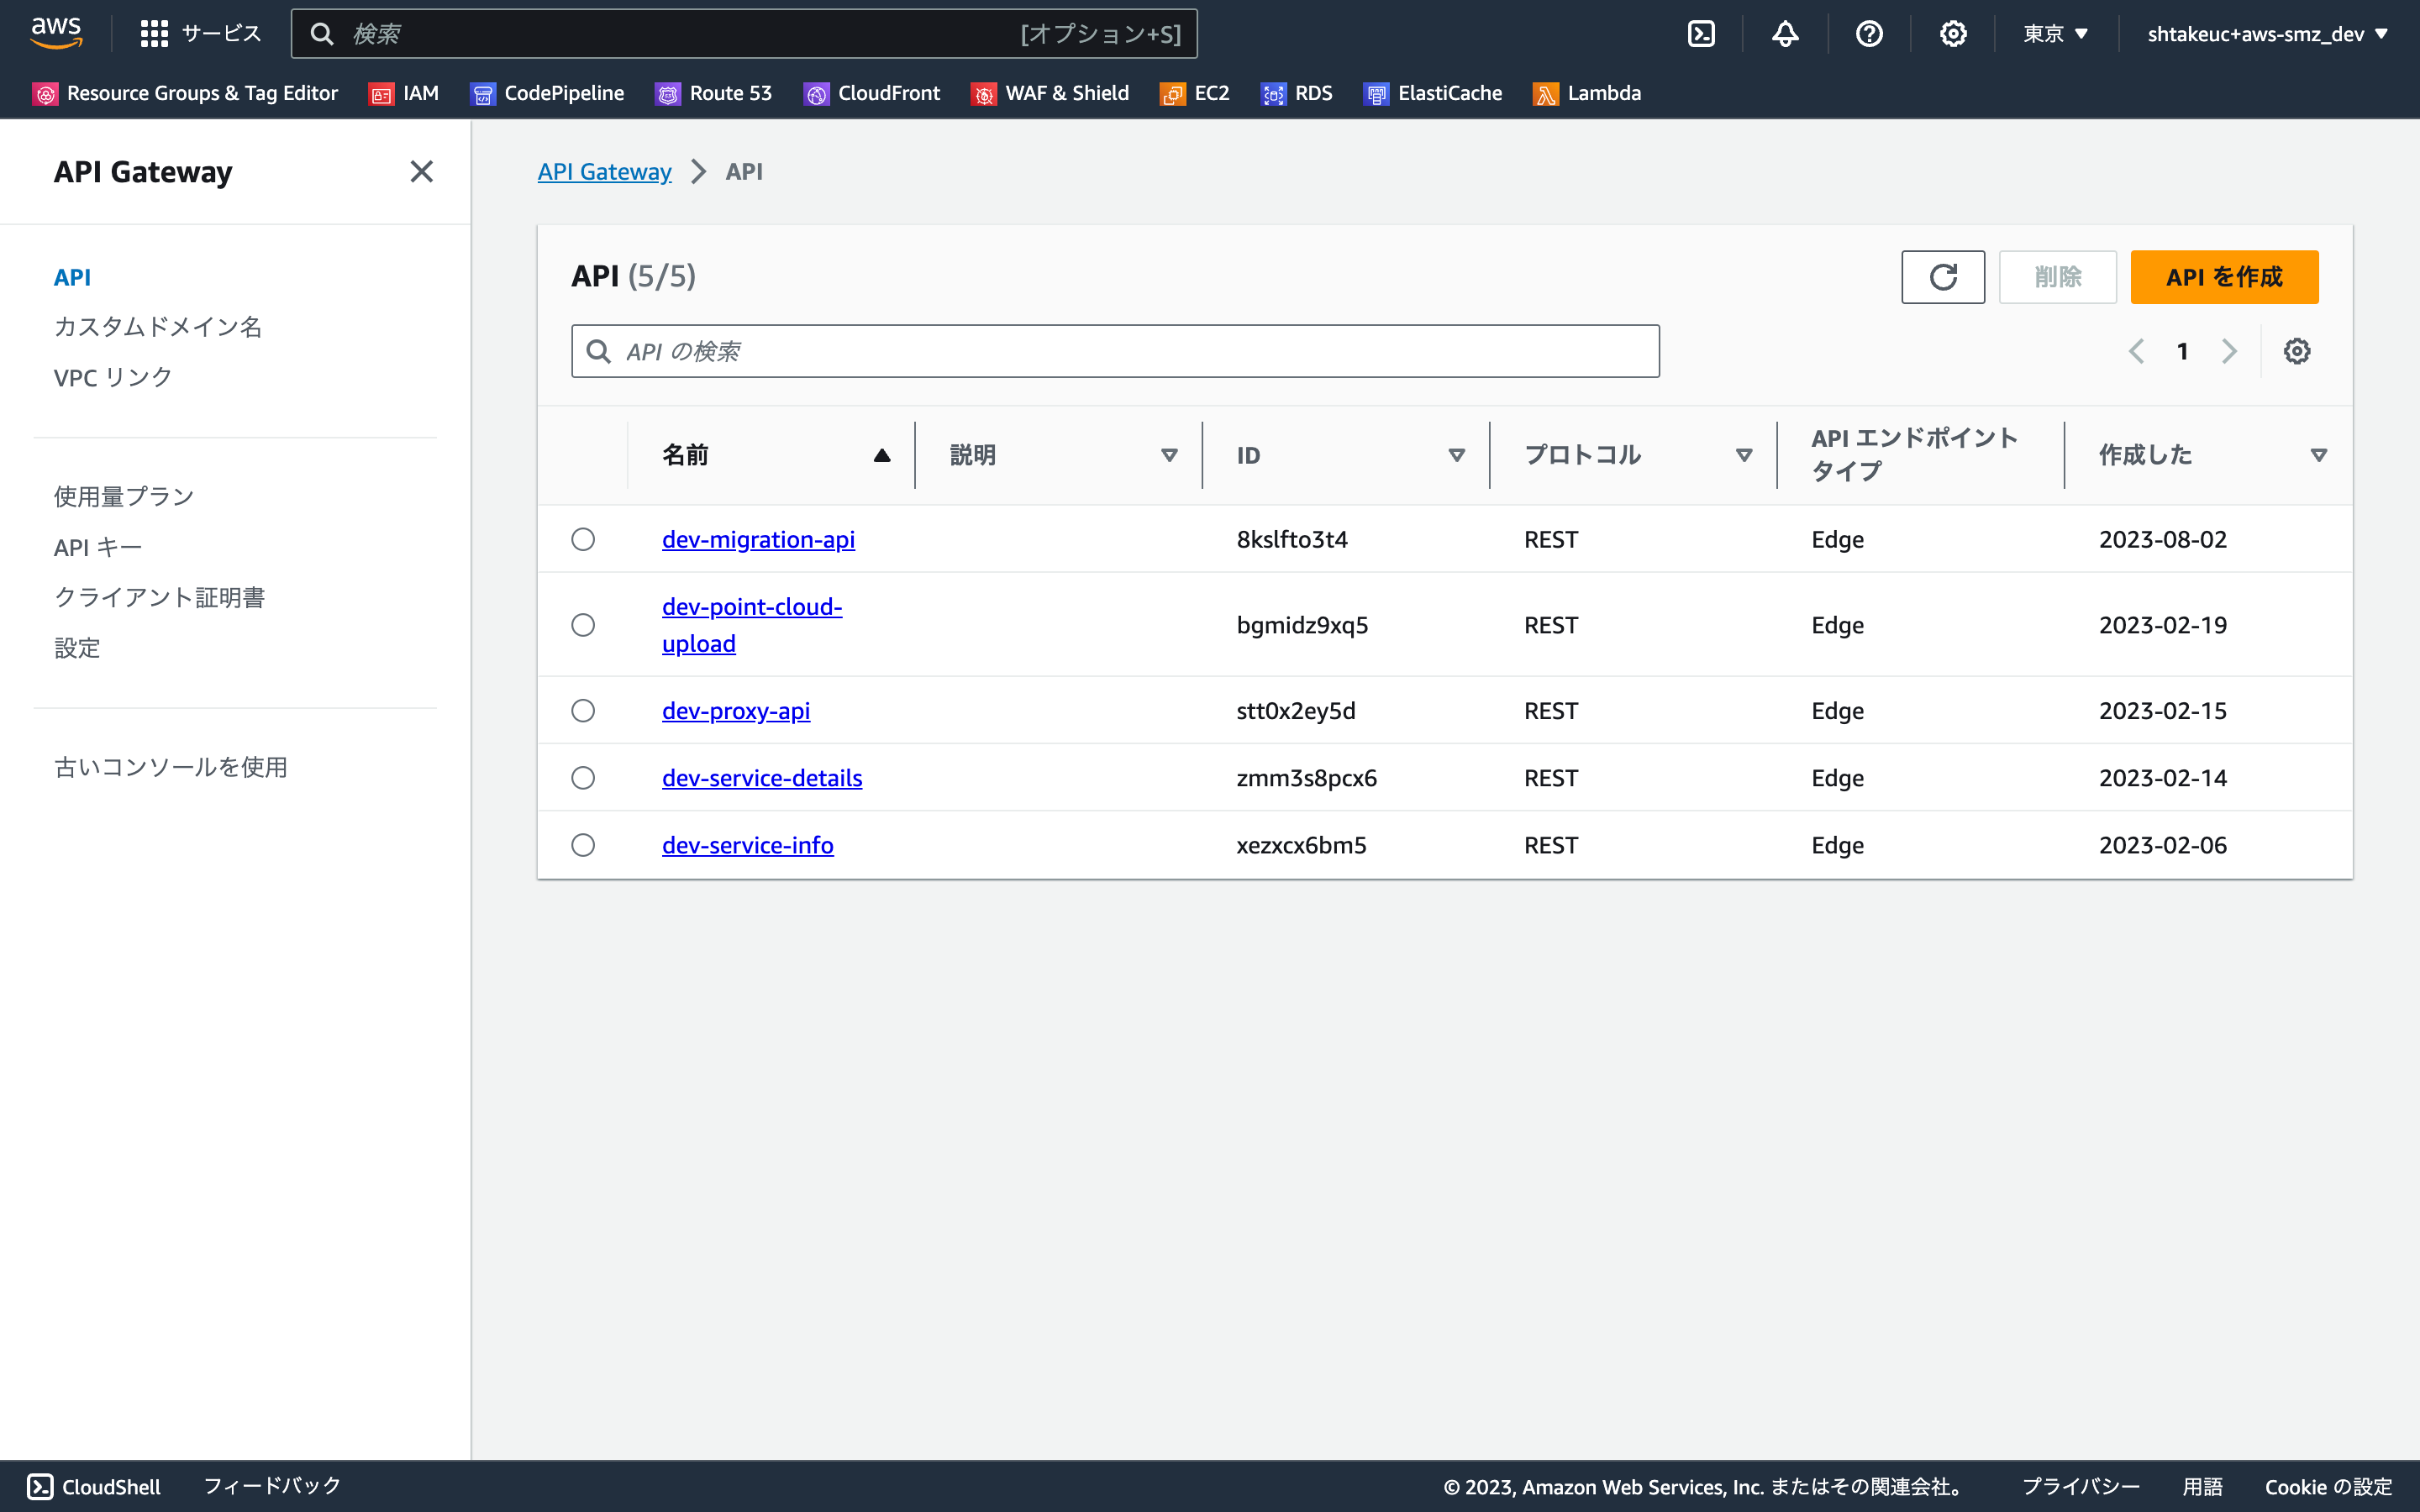The image size is (2420, 1512).
Task: Open the CloudShell terminal icon in the top bar
Action: 1701,33
